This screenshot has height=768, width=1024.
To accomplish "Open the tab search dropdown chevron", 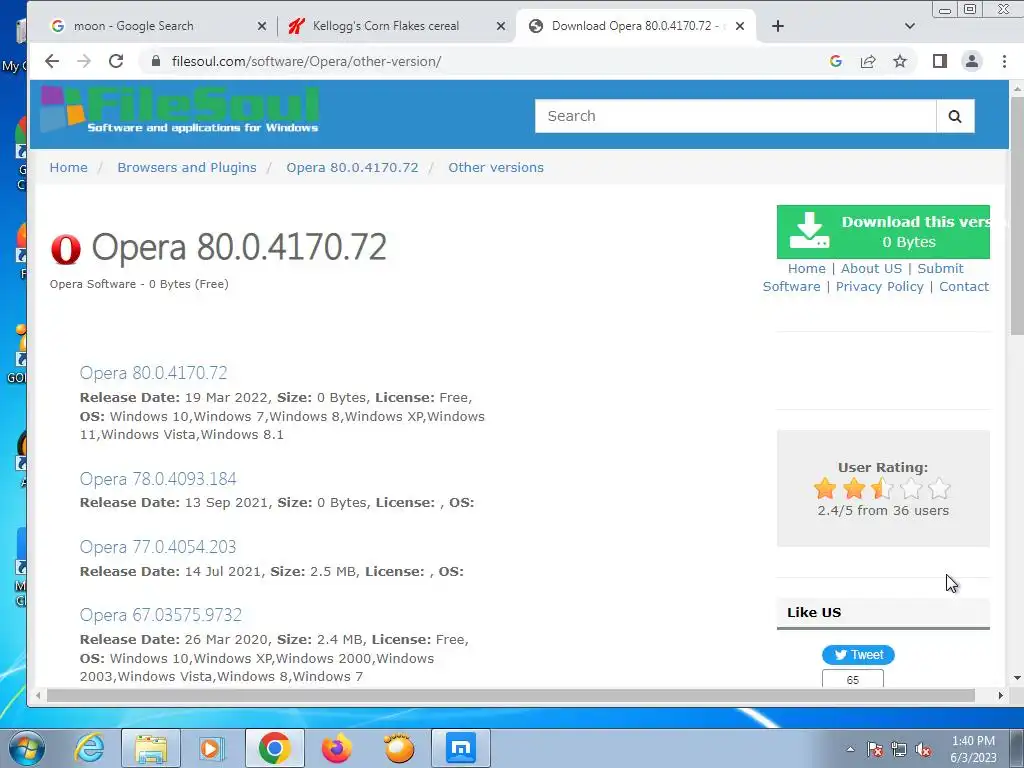I will [x=910, y=26].
